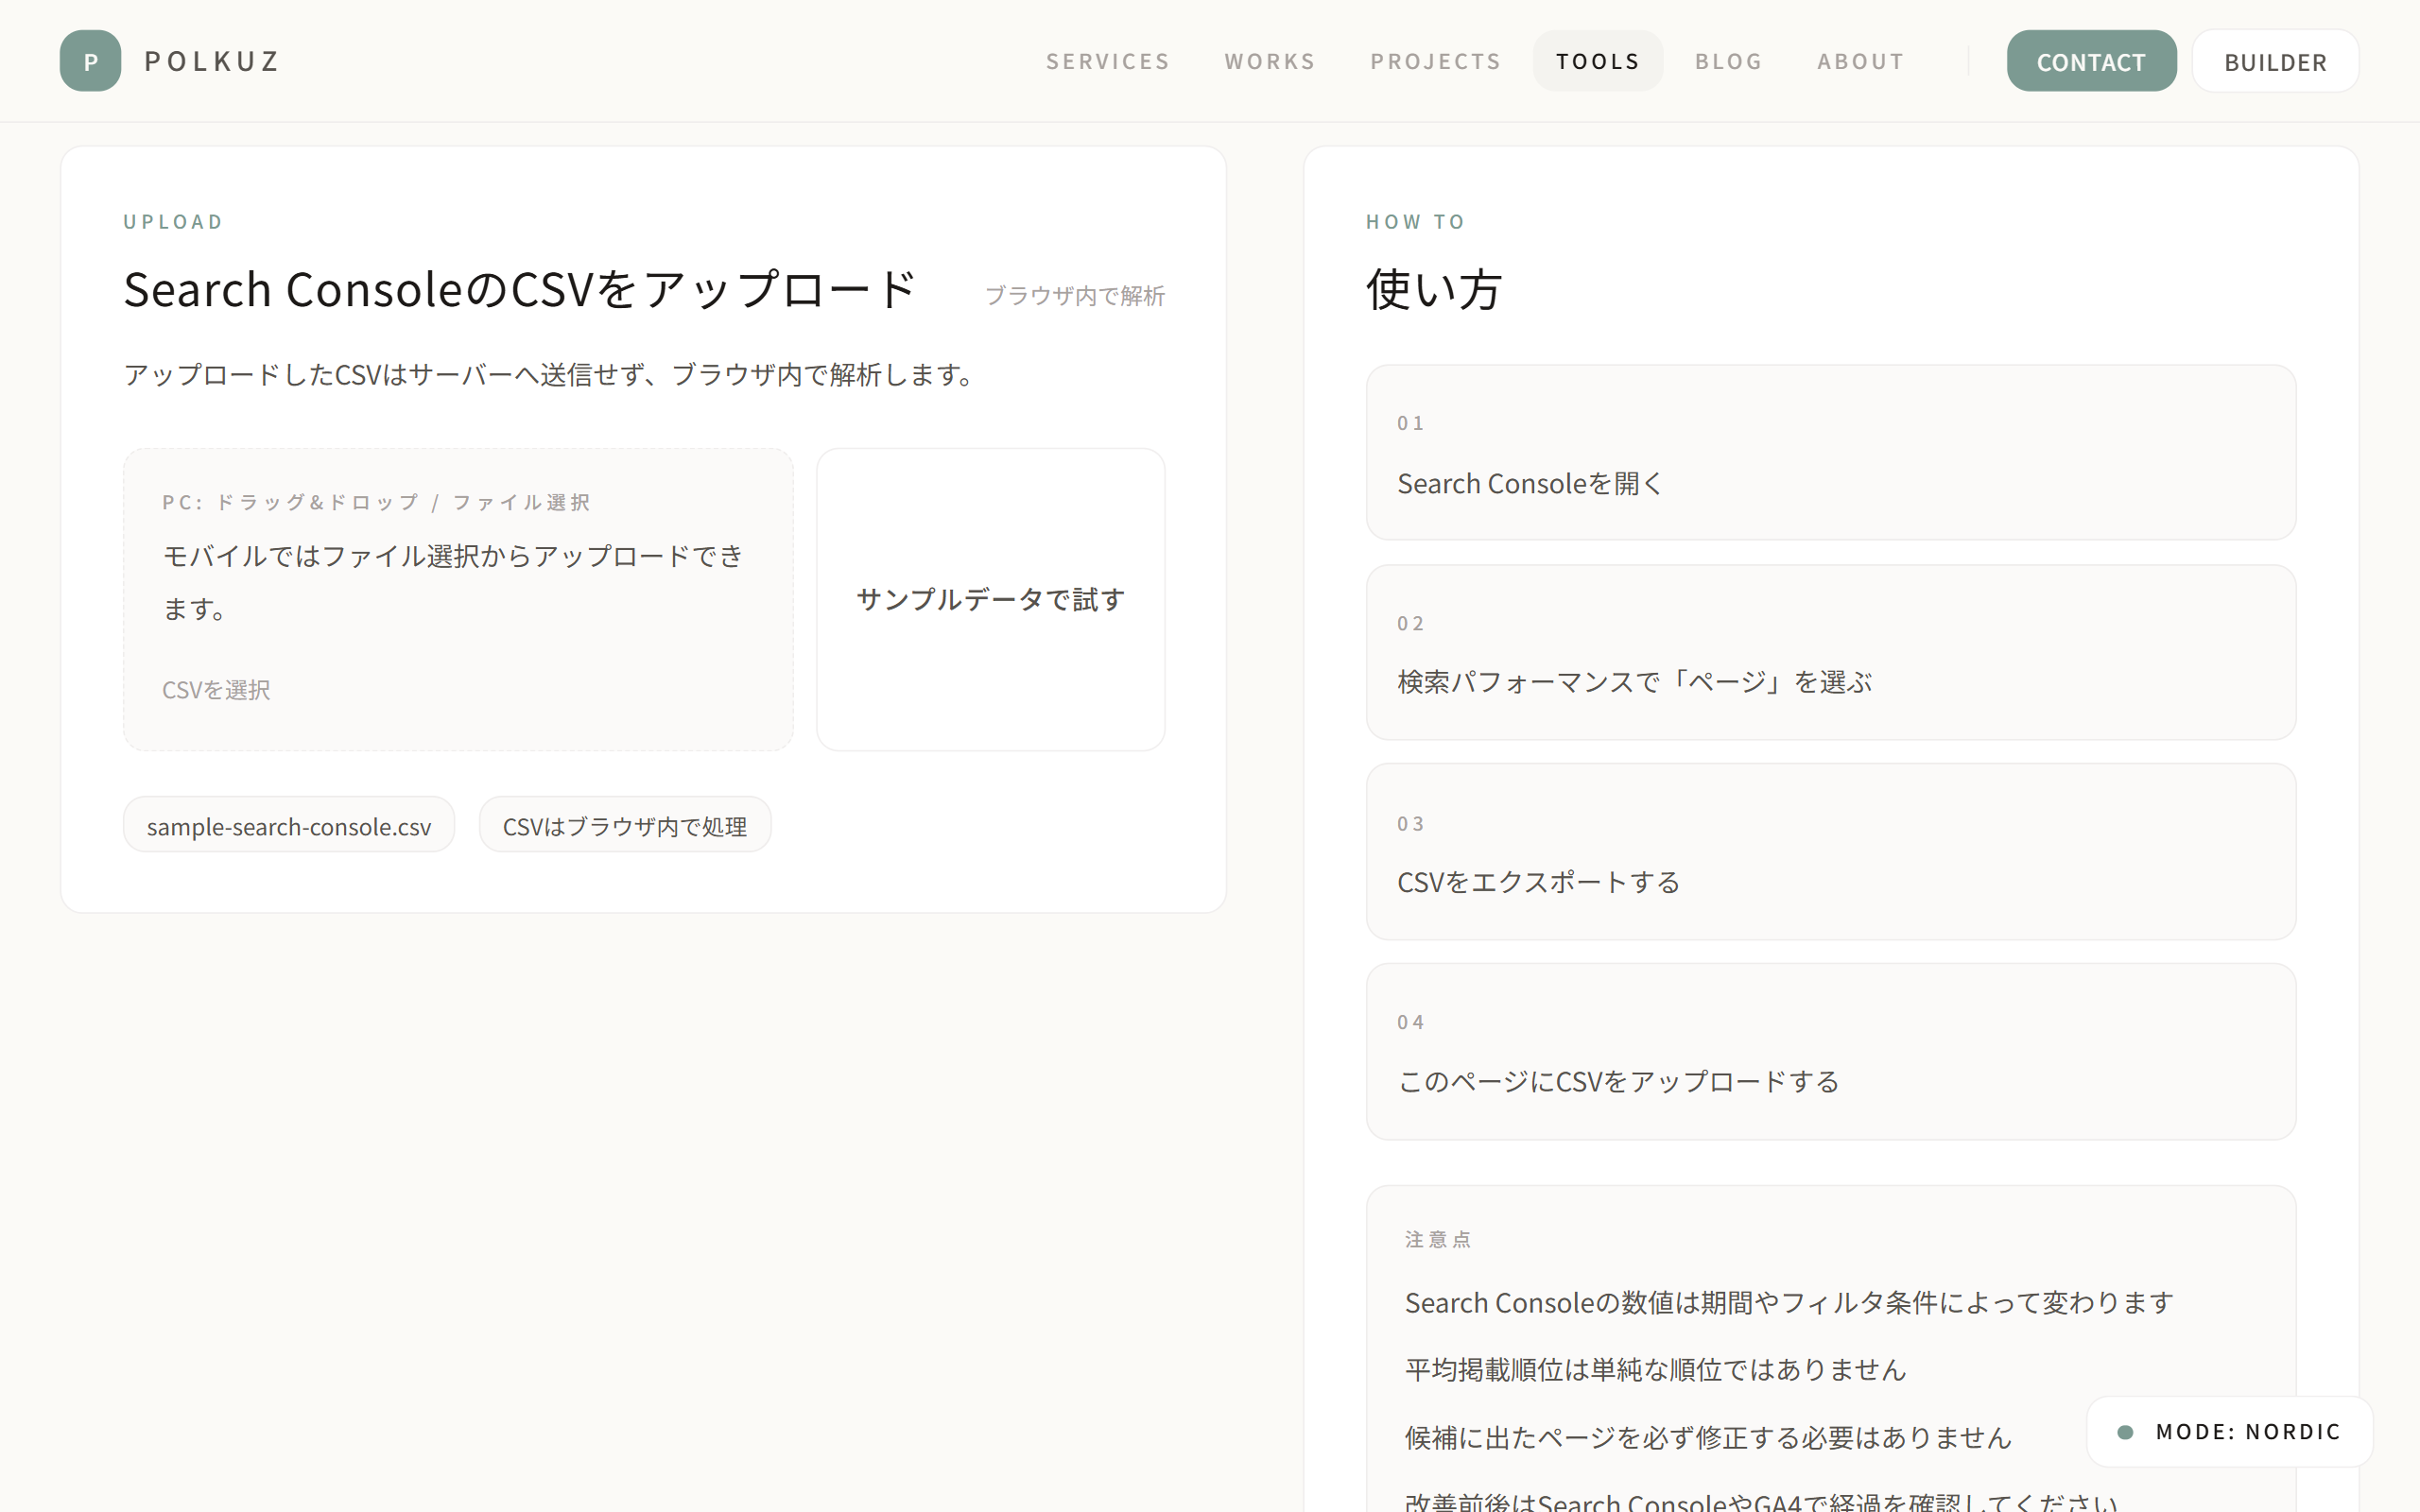Click the text PC: ドラッグ&ドロップ / ファイル選択

tap(376, 502)
